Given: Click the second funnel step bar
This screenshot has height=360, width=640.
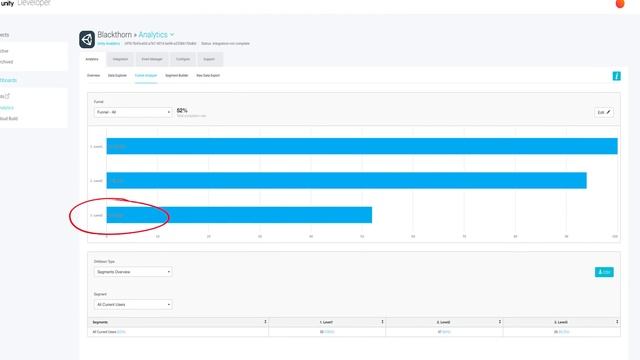Looking at the screenshot, I should coord(347,180).
